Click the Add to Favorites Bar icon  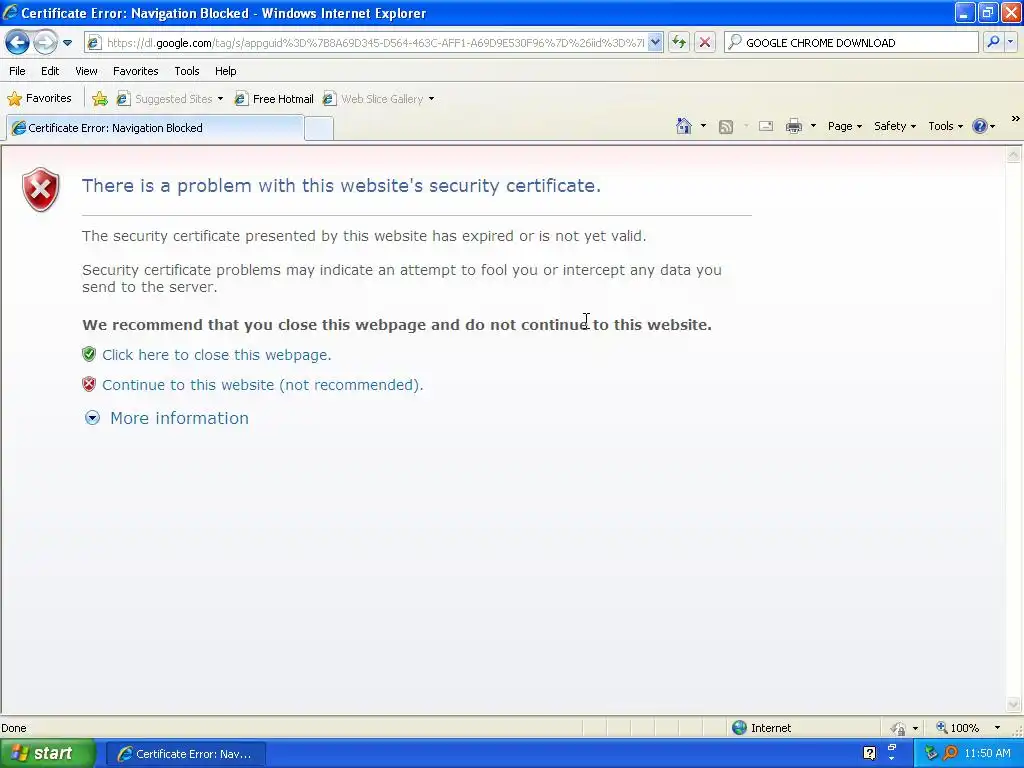pyautogui.click(x=100, y=99)
